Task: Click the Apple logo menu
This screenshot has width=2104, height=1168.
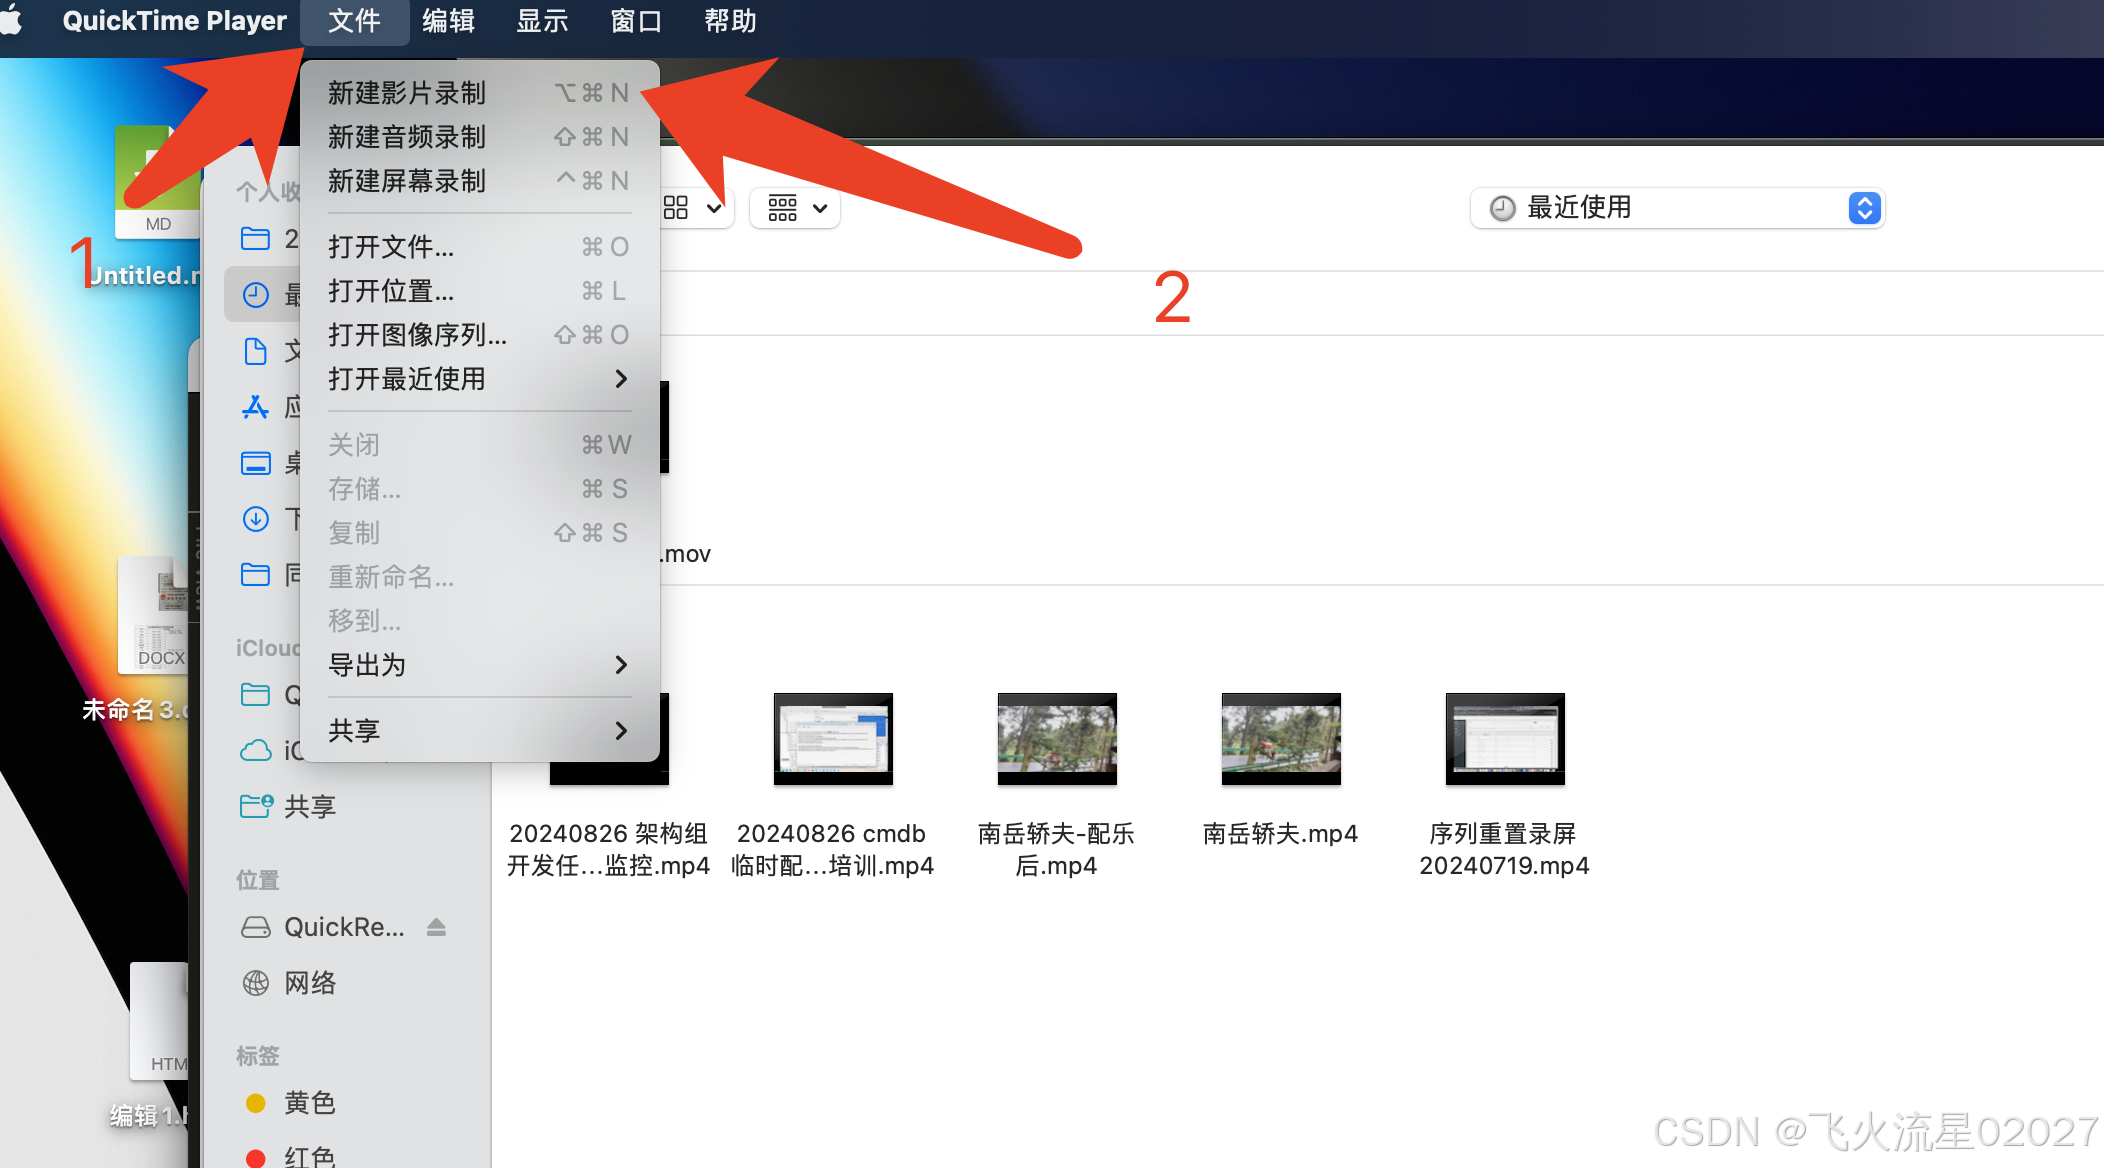Action: [x=12, y=20]
